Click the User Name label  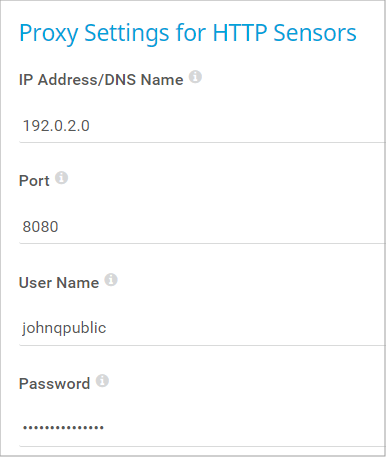(59, 283)
